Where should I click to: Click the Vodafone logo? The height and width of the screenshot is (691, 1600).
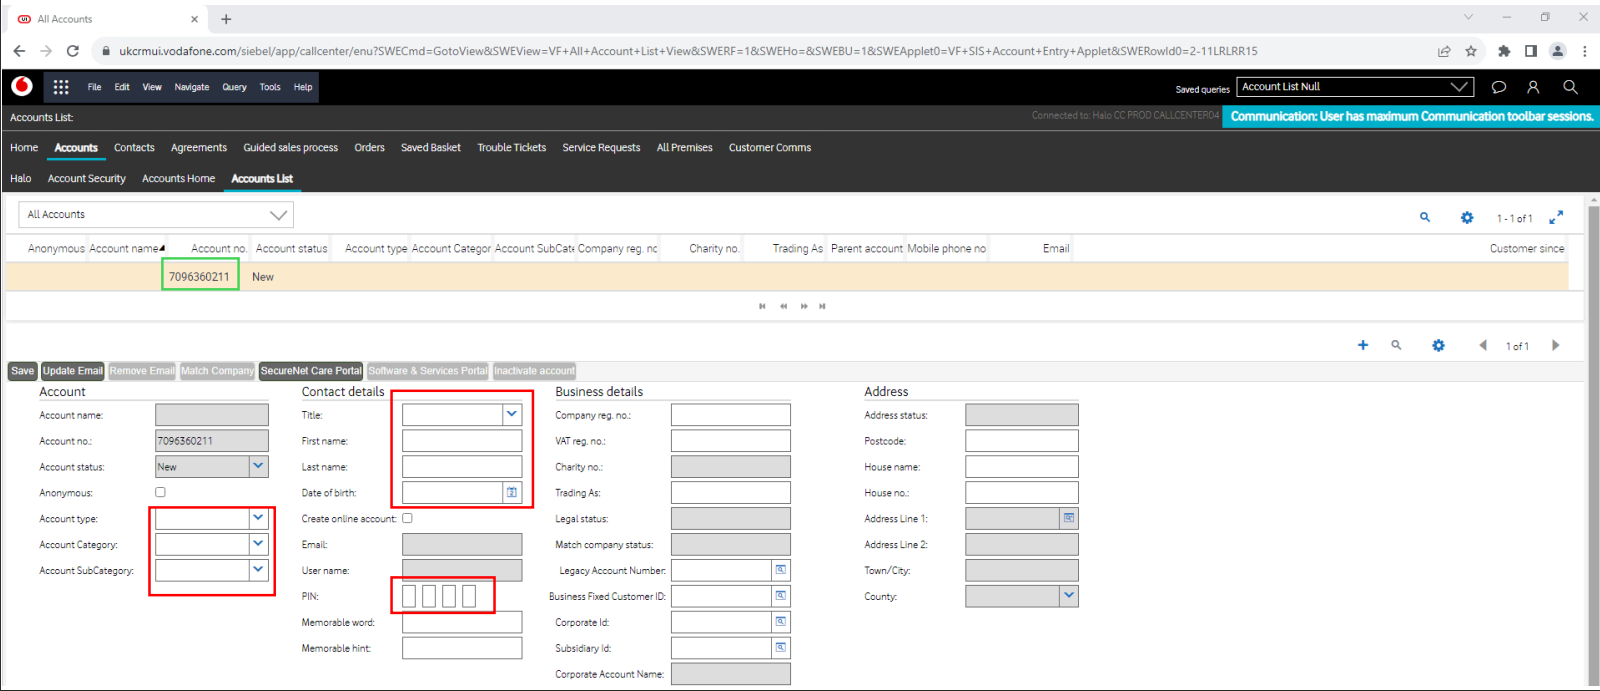point(22,87)
